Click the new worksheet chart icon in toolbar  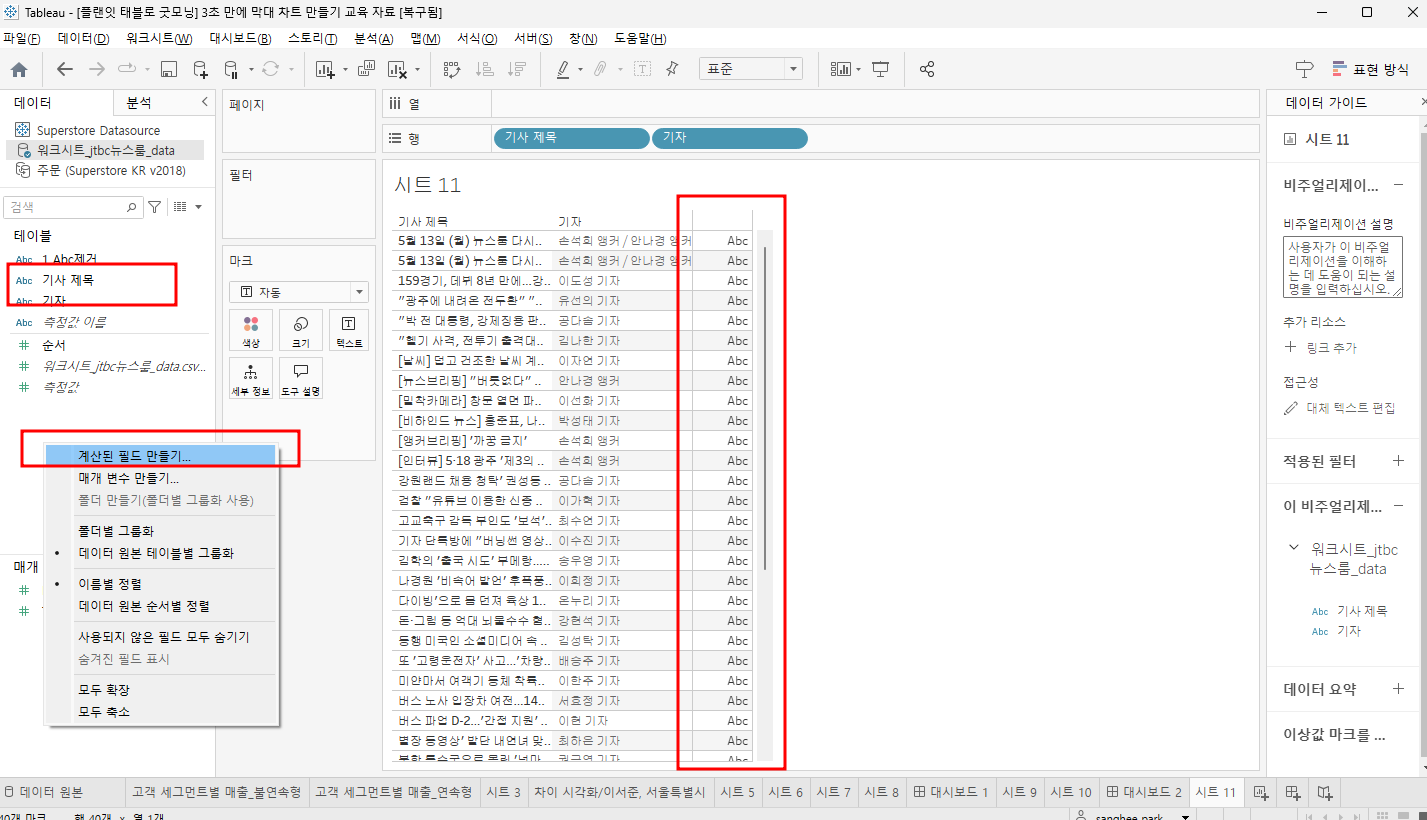tap(324, 69)
